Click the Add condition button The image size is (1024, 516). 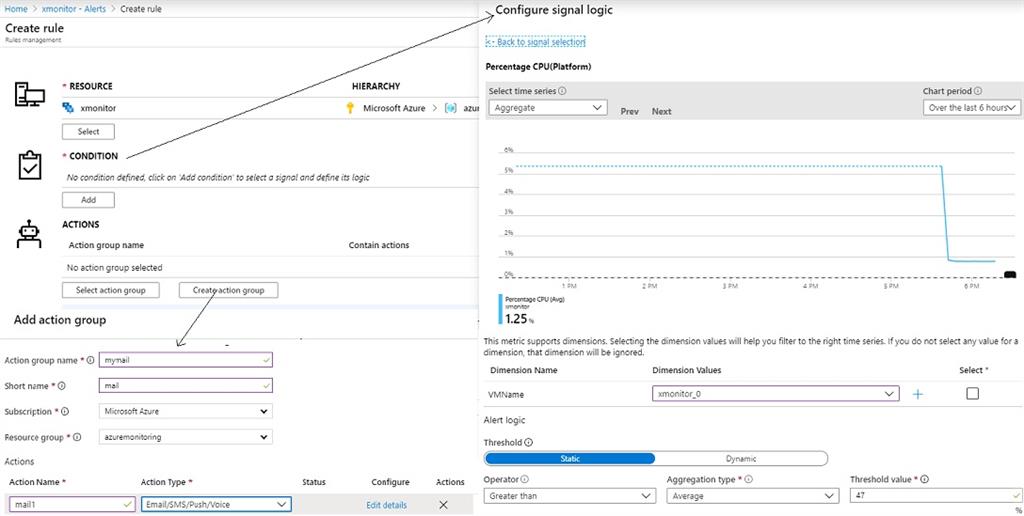pos(88,200)
